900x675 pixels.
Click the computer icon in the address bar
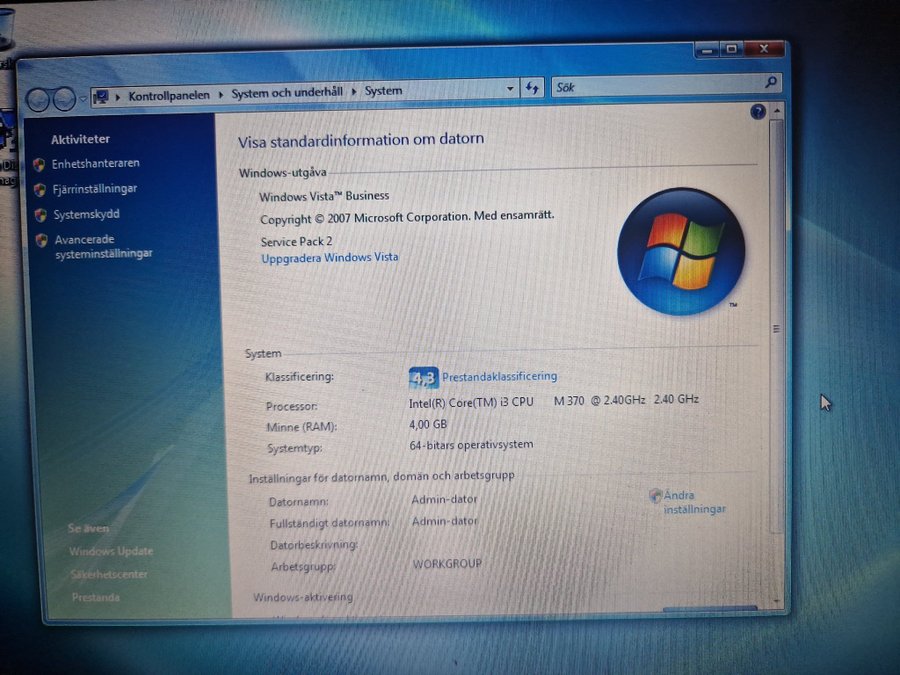[100, 97]
